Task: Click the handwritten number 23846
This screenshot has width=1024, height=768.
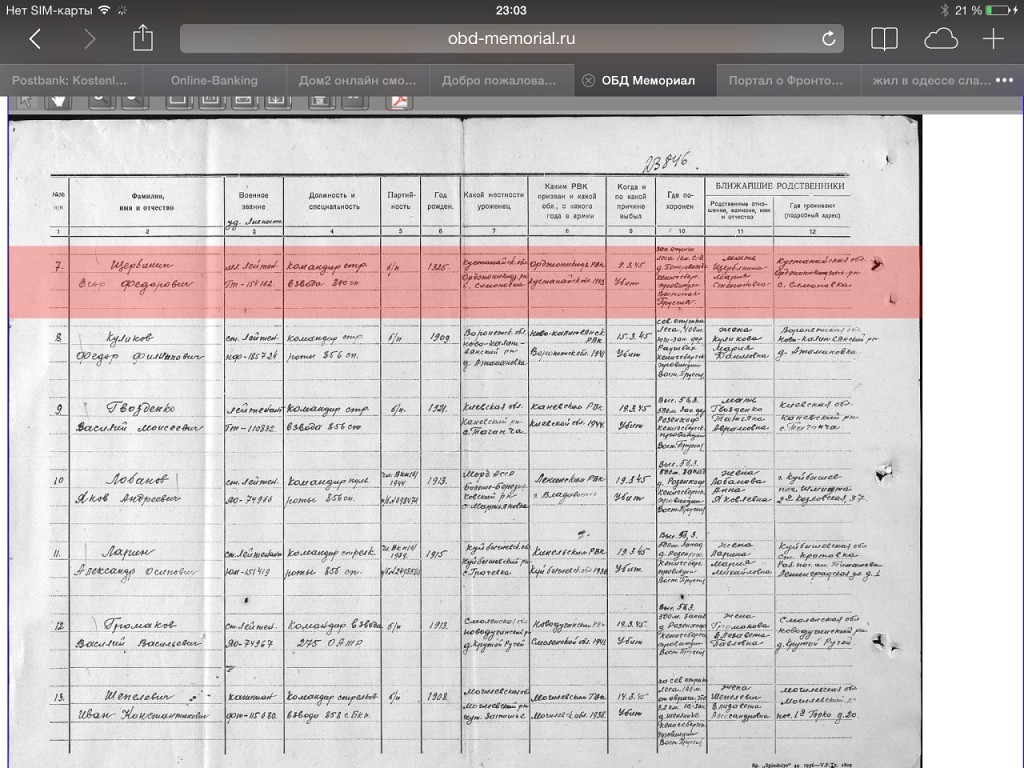Action: pyautogui.click(x=665, y=161)
